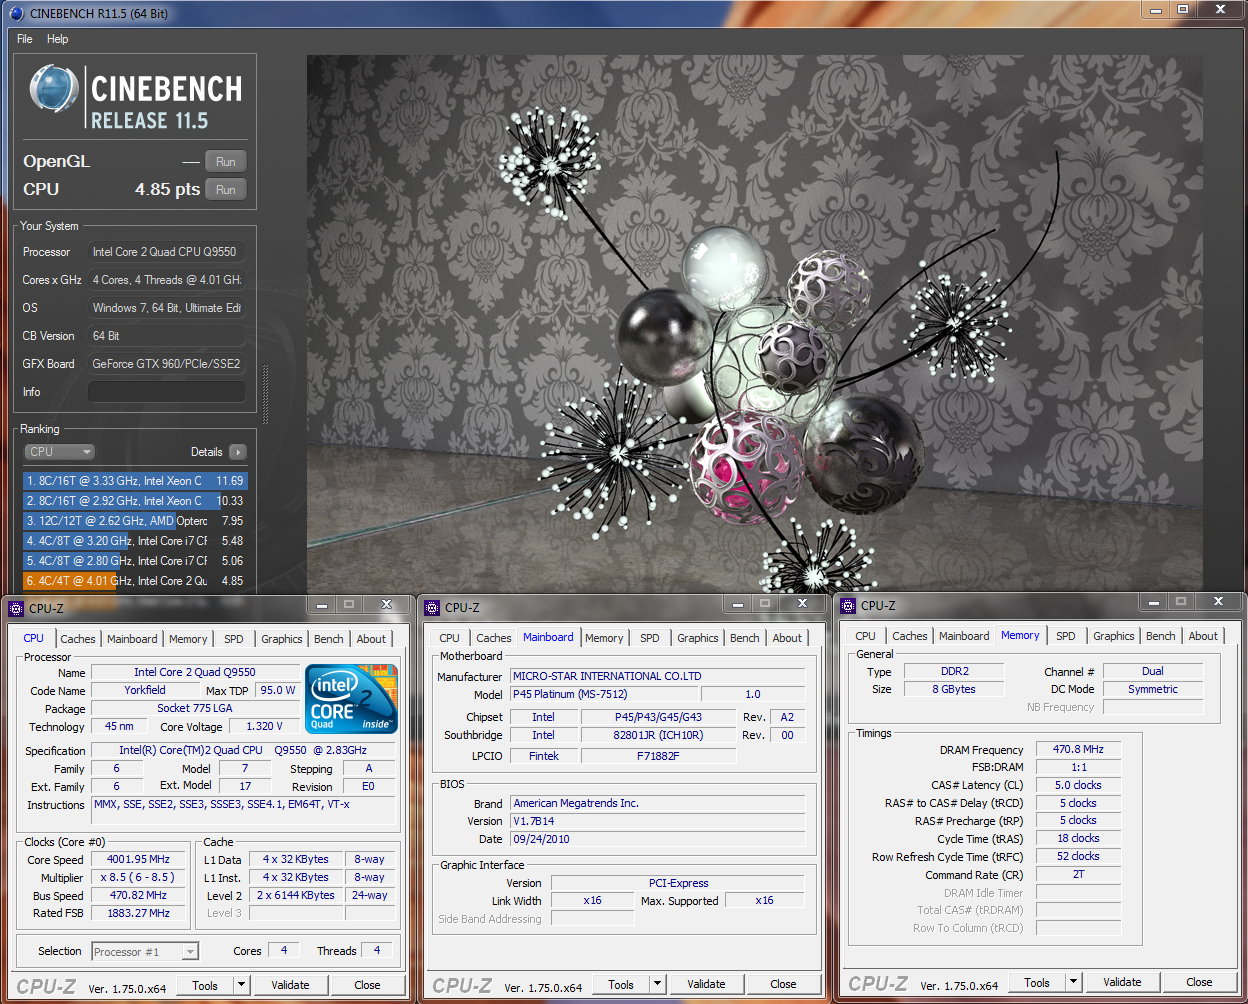This screenshot has width=1248, height=1004.
Task: Open the Help menu in Cinebench
Action: pyautogui.click(x=58, y=39)
